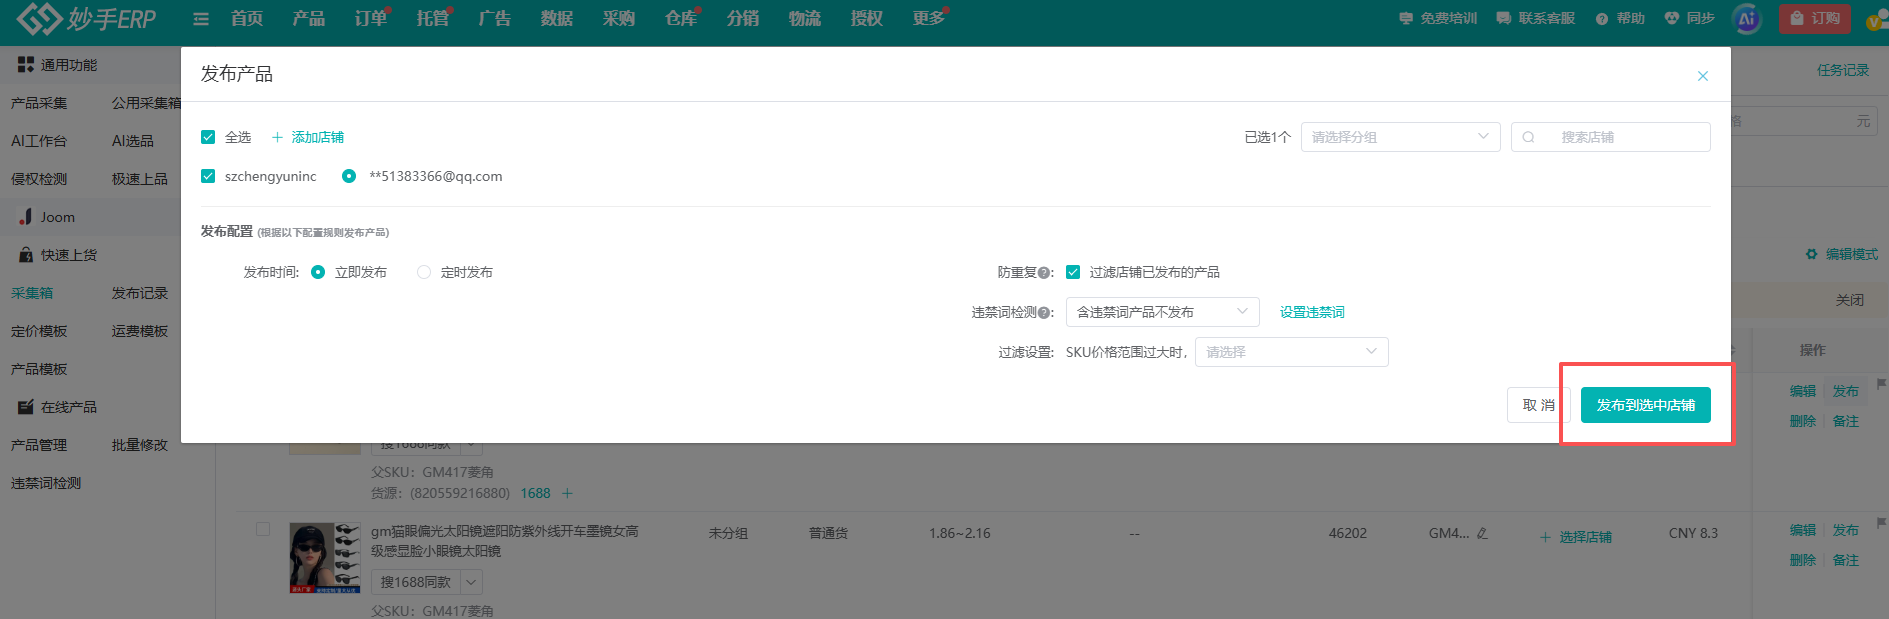Screen dimensions: 1889x619
Task: Click the search magnifier in 搜索店铺
Action: point(1529,137)
